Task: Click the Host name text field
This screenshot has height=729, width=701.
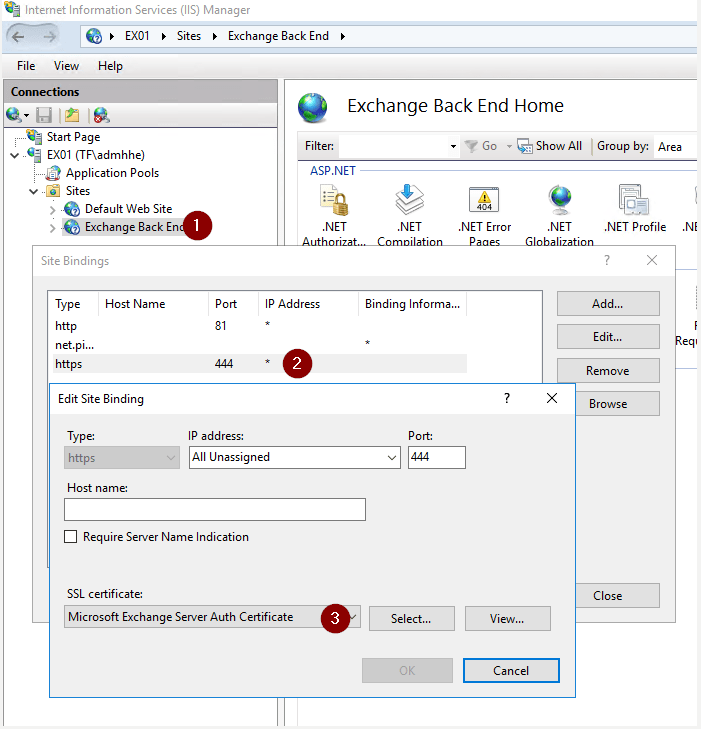Action: point(215,510)
